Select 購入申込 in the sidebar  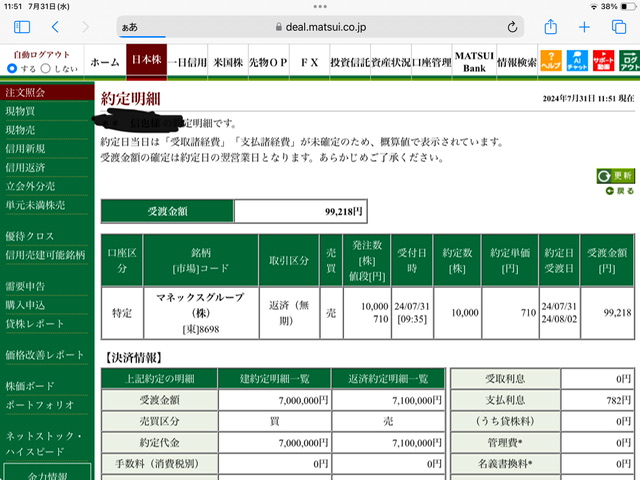[25, 305]
